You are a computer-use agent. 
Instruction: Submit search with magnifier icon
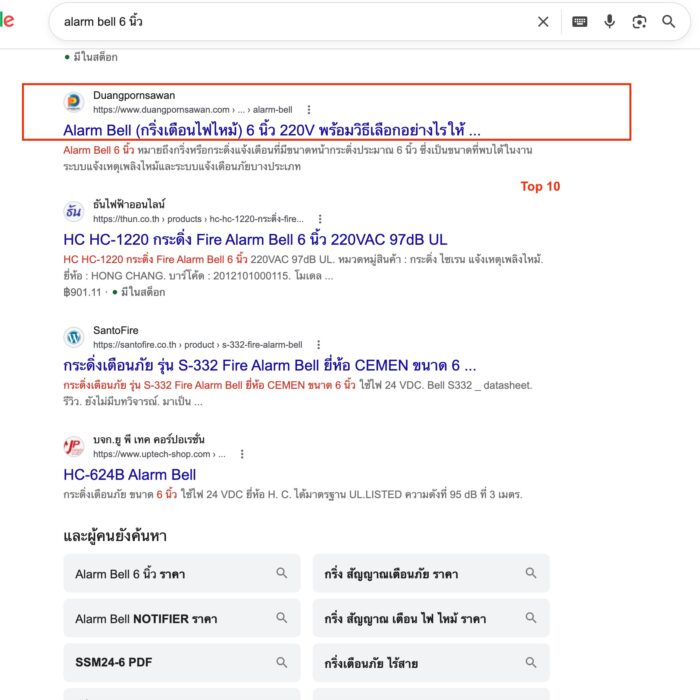(x=668, y=21)
